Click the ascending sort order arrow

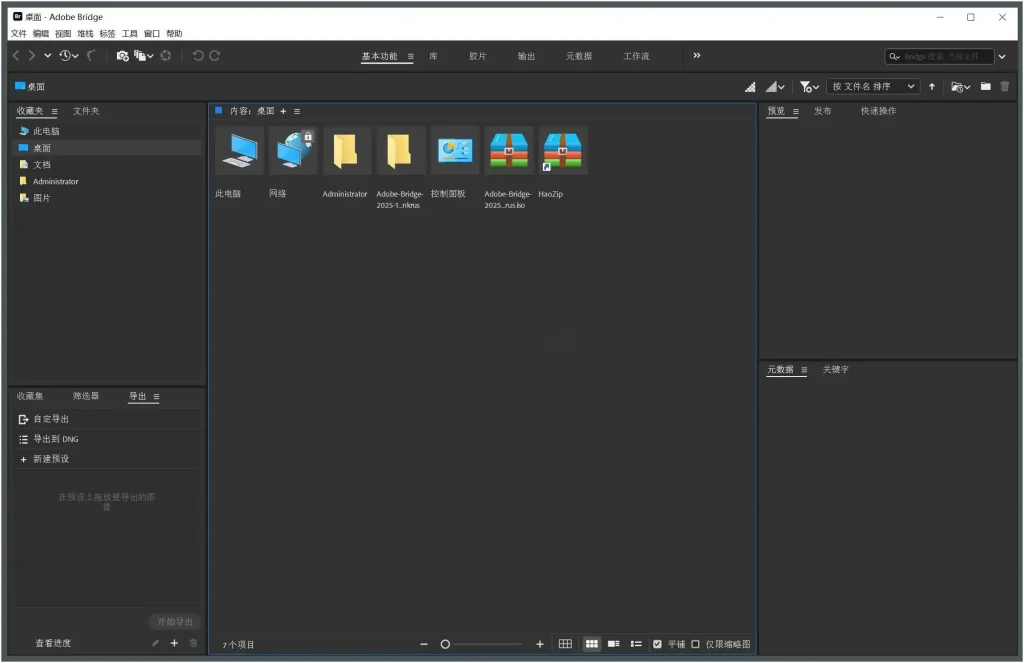coord(932,87)
